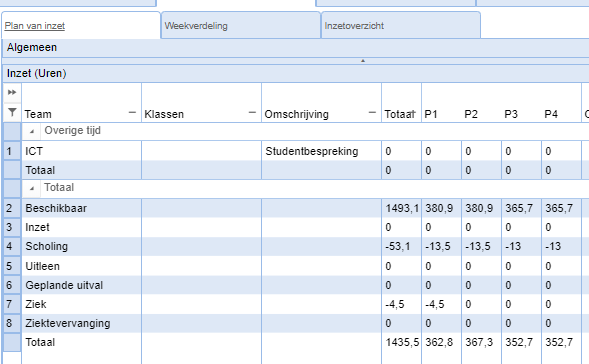
Task: Click the Totaal column header
Action: click(x=400, y=114)
